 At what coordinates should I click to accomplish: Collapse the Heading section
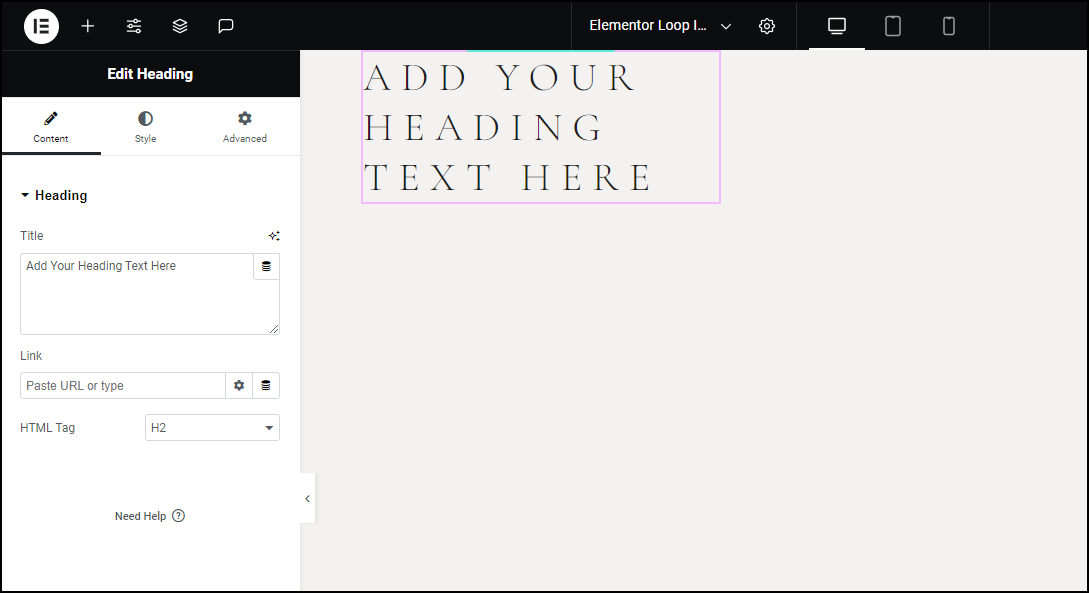point(54,196)
